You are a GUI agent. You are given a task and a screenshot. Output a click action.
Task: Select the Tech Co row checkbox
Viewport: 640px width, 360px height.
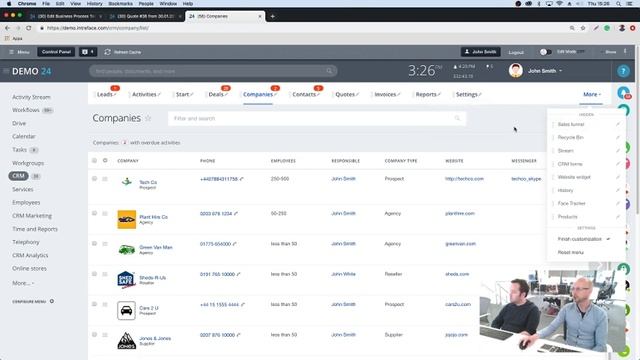[94, 179]
